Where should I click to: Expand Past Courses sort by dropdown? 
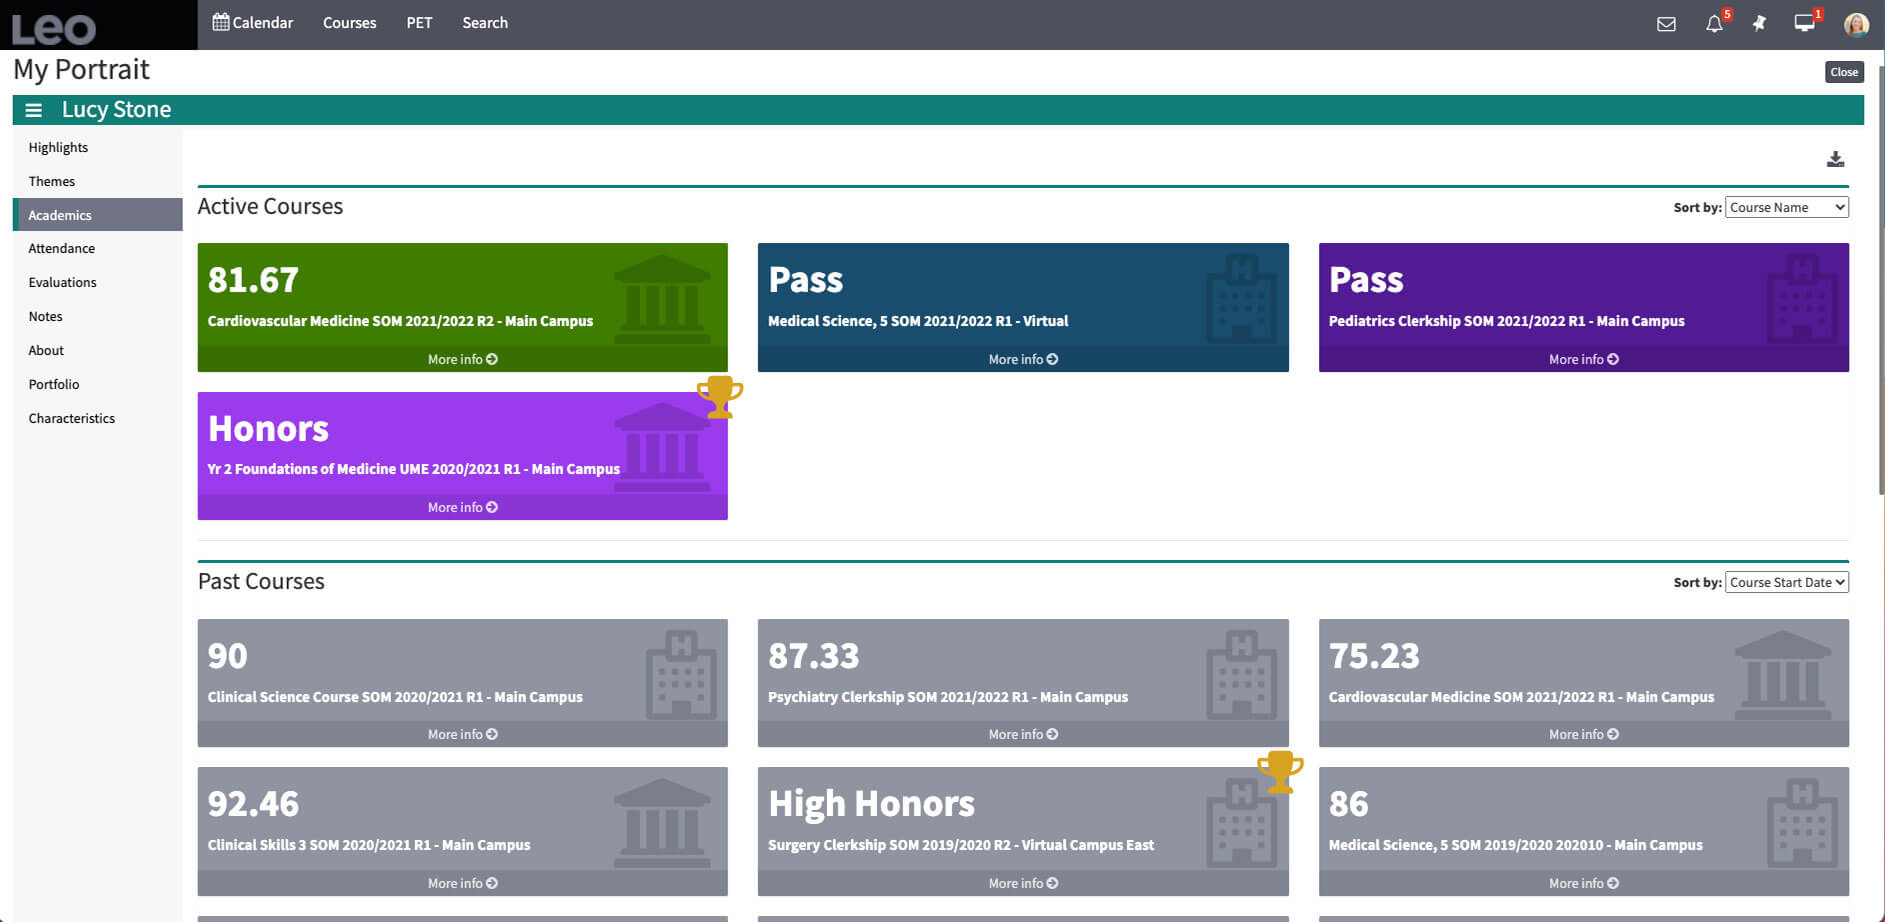click(1786, 582)
